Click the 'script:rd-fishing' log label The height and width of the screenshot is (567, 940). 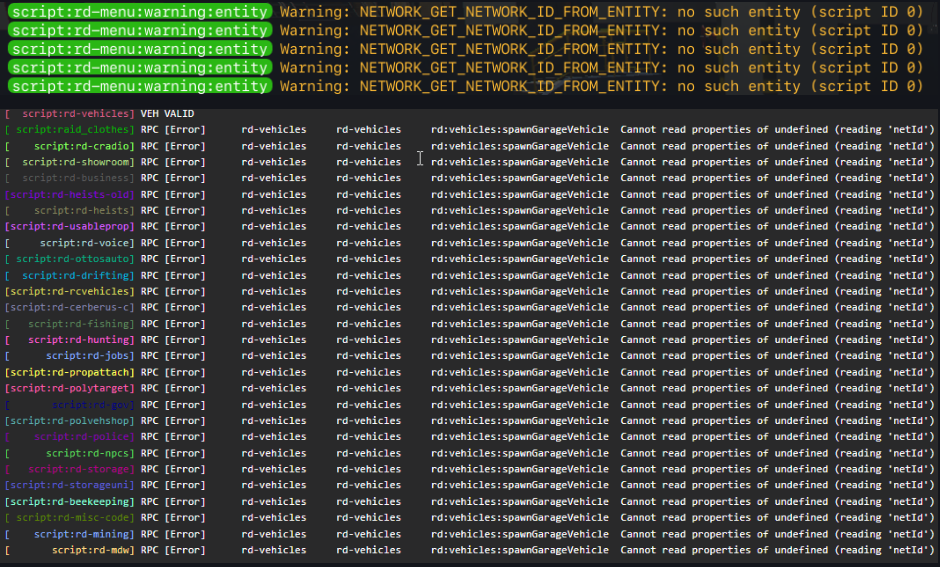(70, 324)
